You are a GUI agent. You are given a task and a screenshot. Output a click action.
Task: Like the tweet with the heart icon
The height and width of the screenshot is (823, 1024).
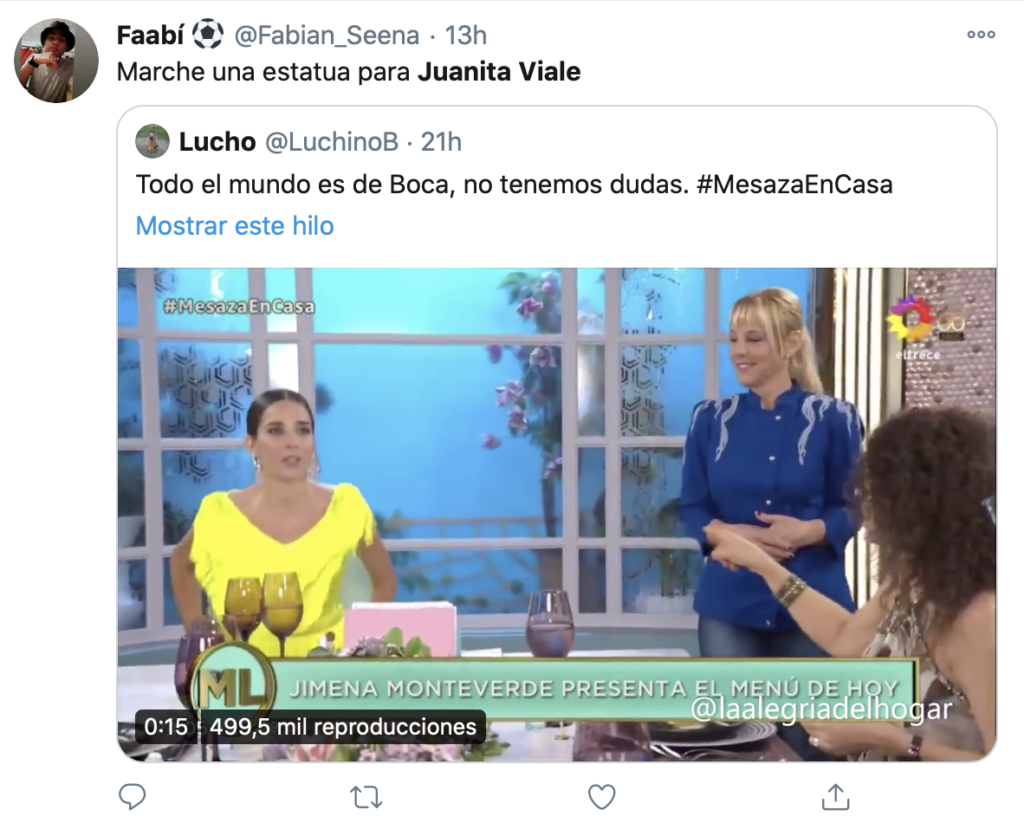tap(601, 797)
